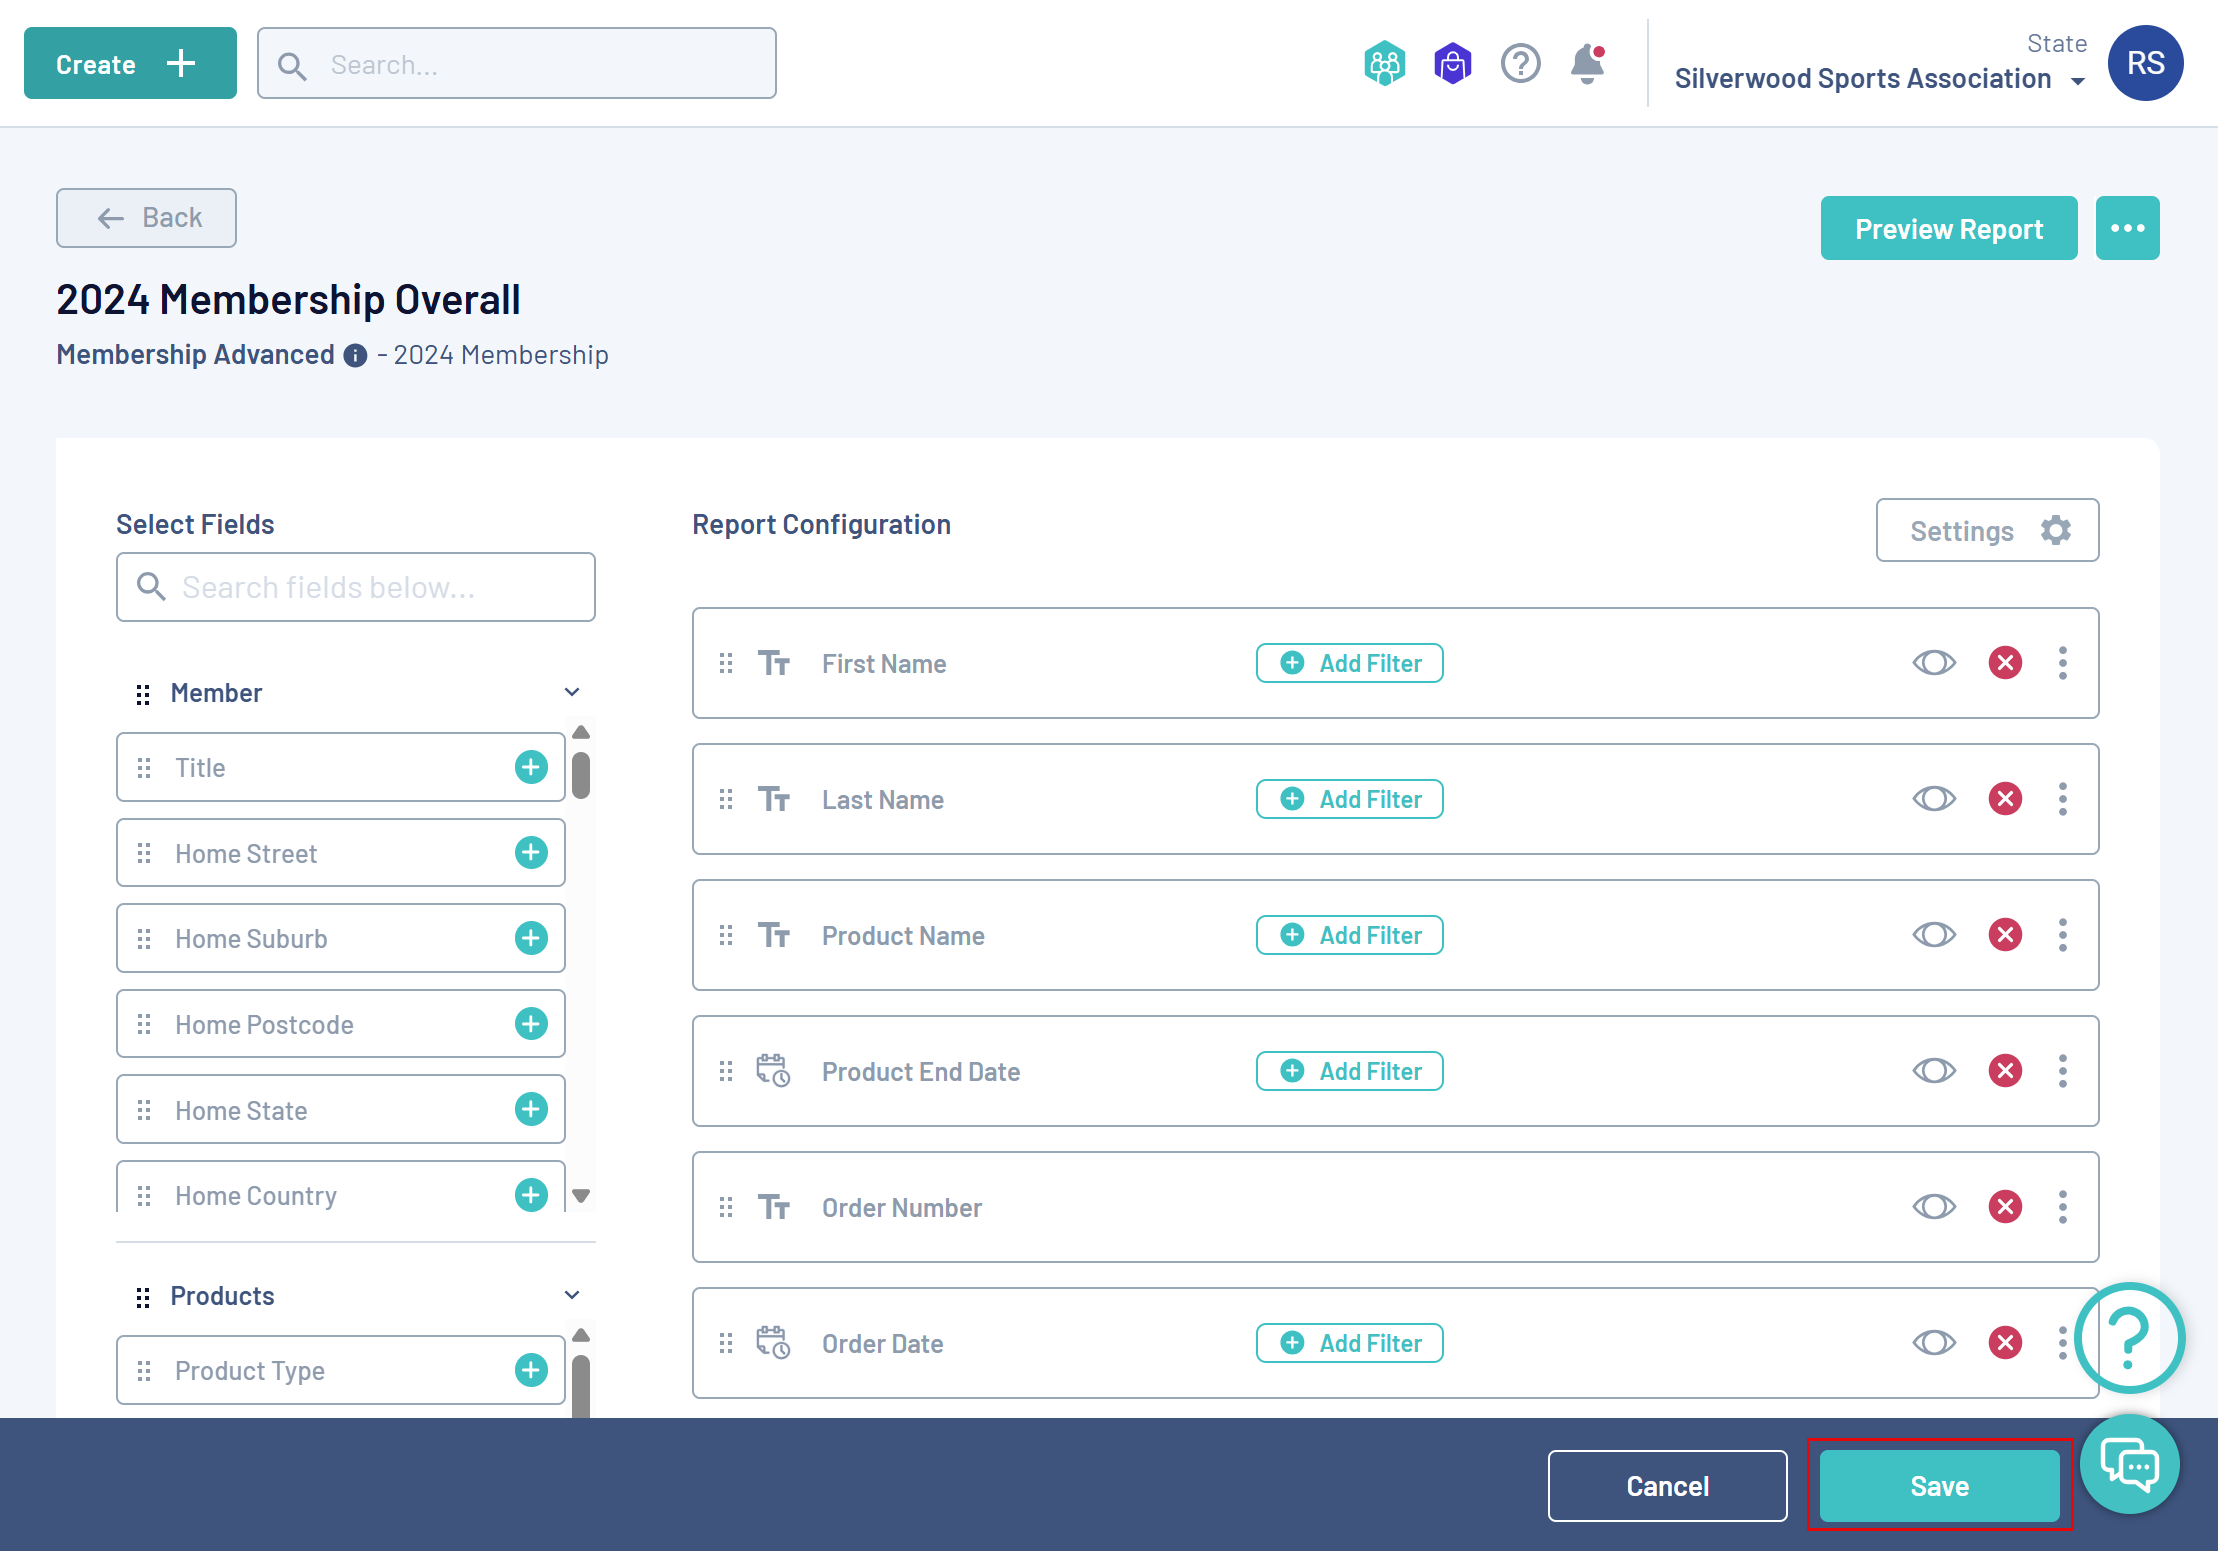Viewport: 2218px width, 1551px height.
Task: Collapse the Products section chevron
Action: click(572, 1295)
